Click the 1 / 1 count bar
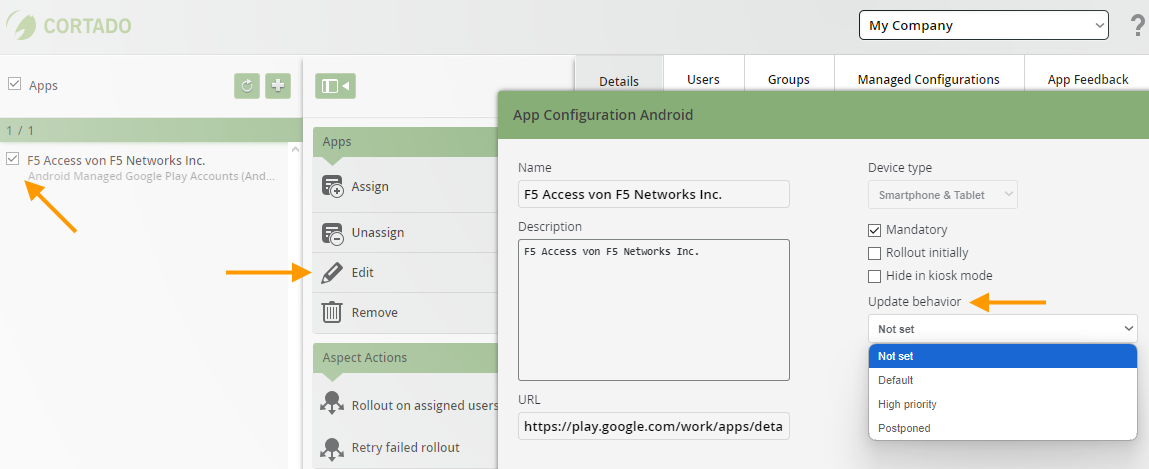 (151, 130)
